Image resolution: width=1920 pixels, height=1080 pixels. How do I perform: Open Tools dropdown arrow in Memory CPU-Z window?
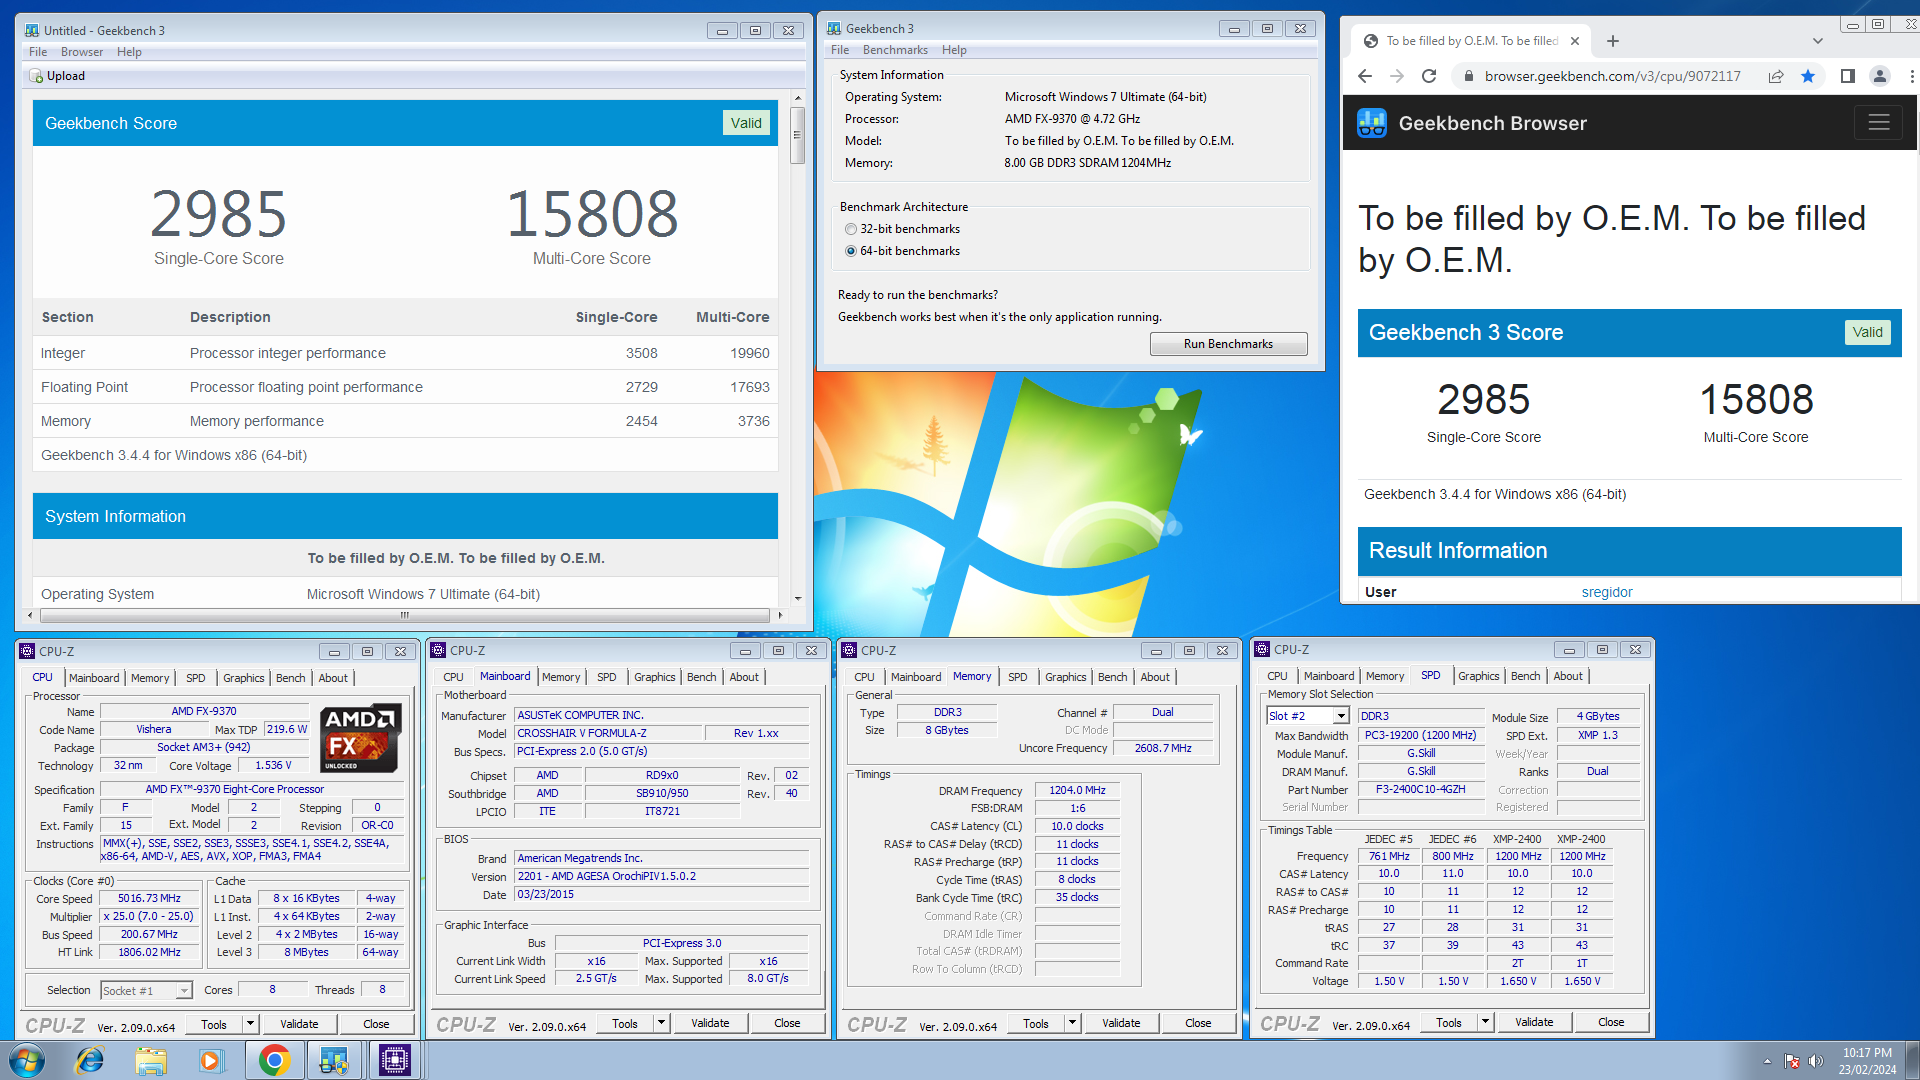[1073, 1023]
